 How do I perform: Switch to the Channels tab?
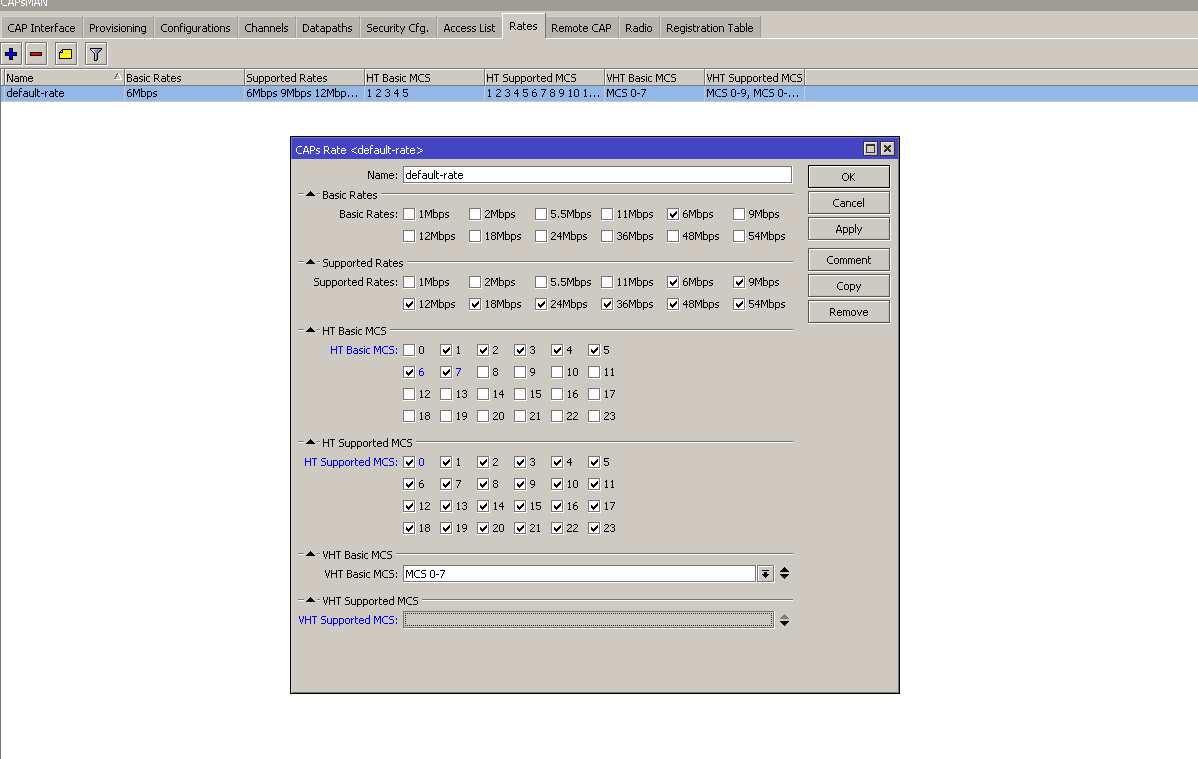266,27
